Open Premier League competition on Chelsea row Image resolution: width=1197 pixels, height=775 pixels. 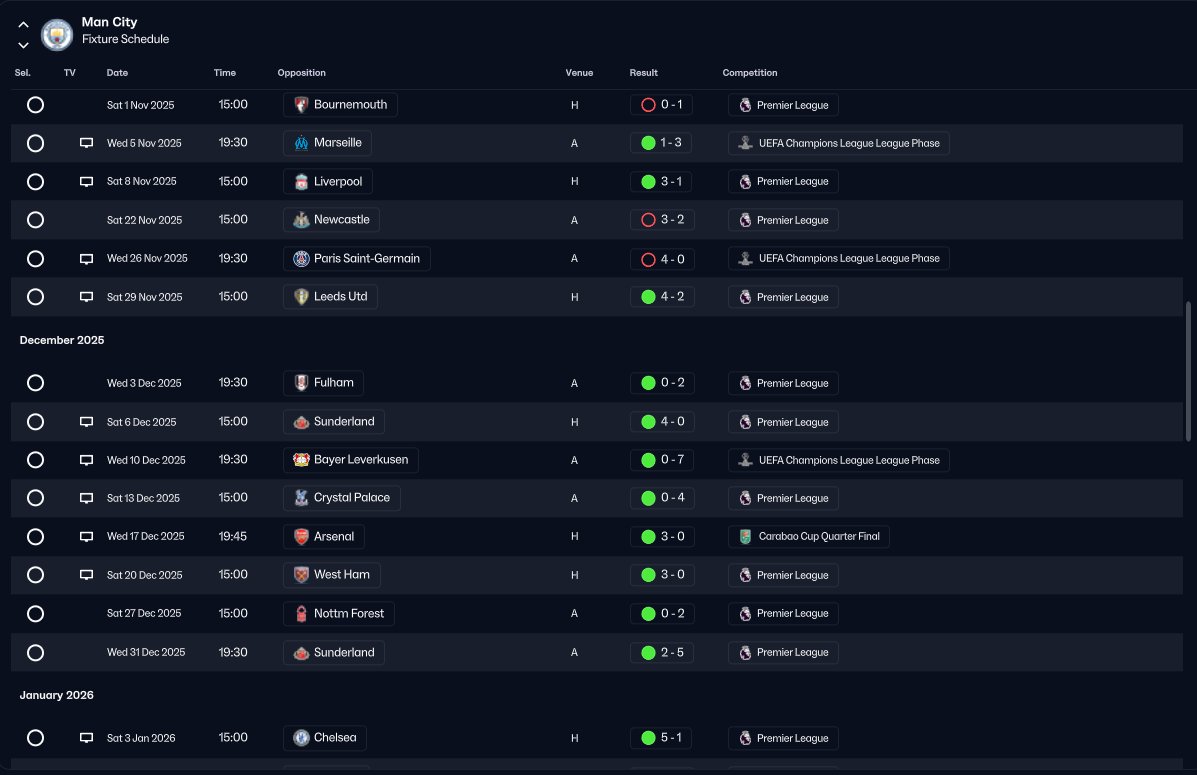(x=783, y=738)
